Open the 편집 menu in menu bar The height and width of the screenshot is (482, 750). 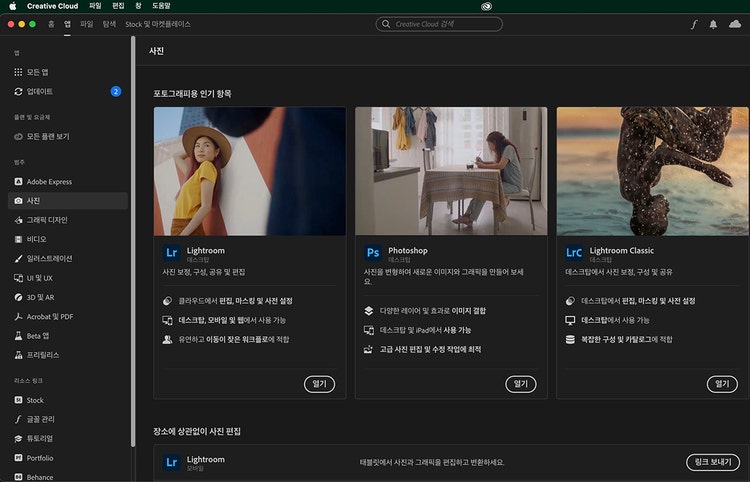(119, 5)
